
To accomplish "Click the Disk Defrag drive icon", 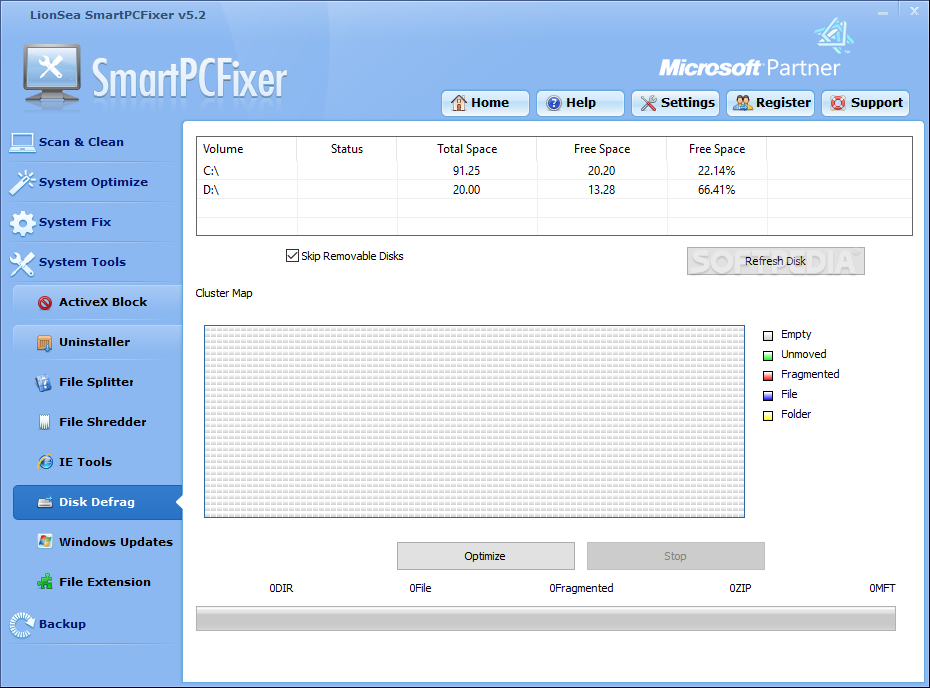I will pos(45,502).
